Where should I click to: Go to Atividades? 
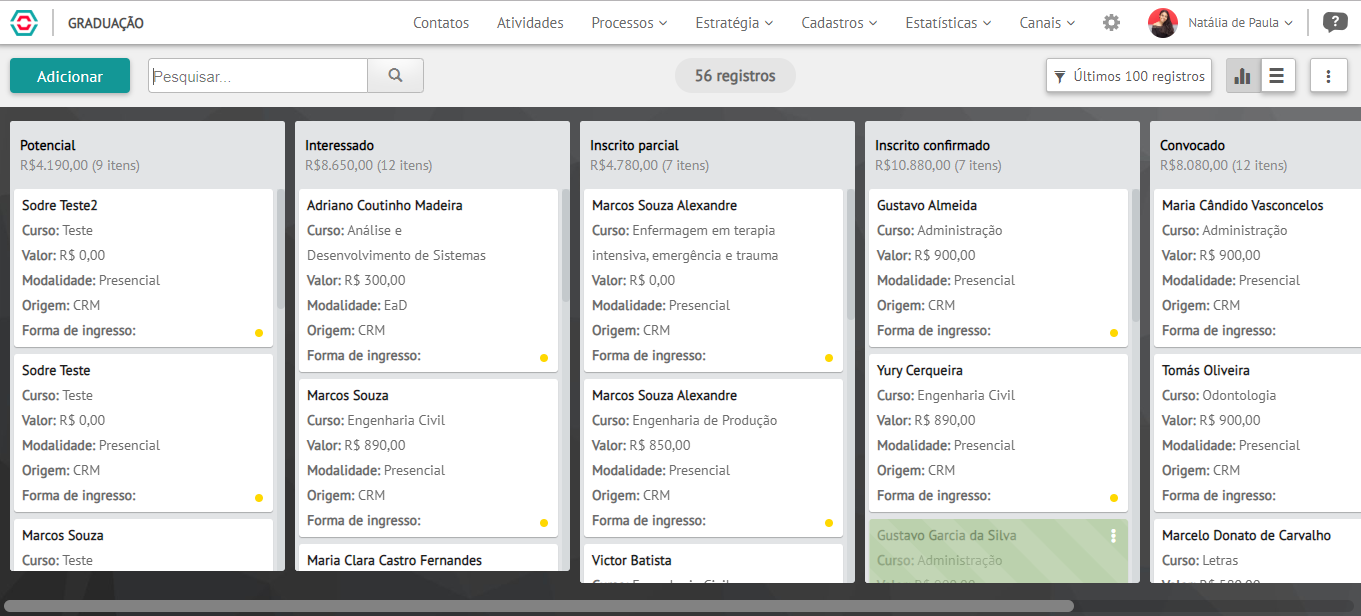click(x=530, y=23)
